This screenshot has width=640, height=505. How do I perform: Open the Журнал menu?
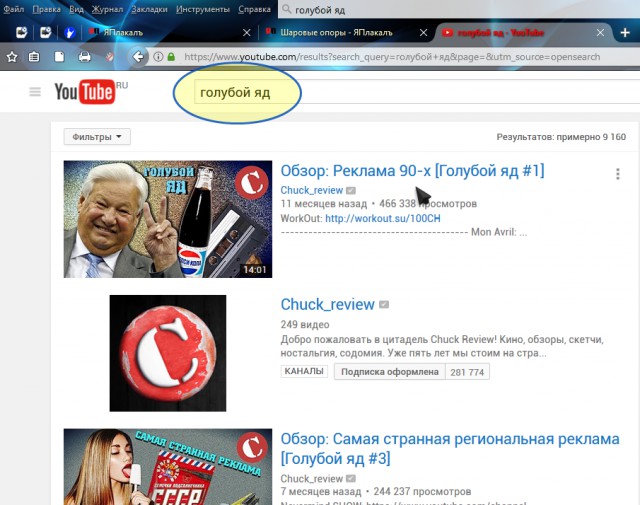click(107, 9)
